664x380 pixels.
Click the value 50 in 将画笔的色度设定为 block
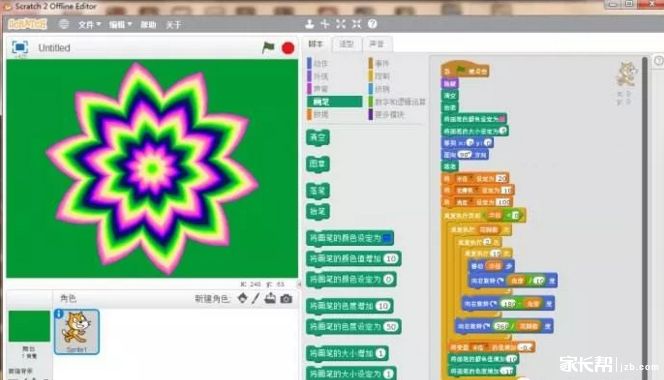click(391, 327)
